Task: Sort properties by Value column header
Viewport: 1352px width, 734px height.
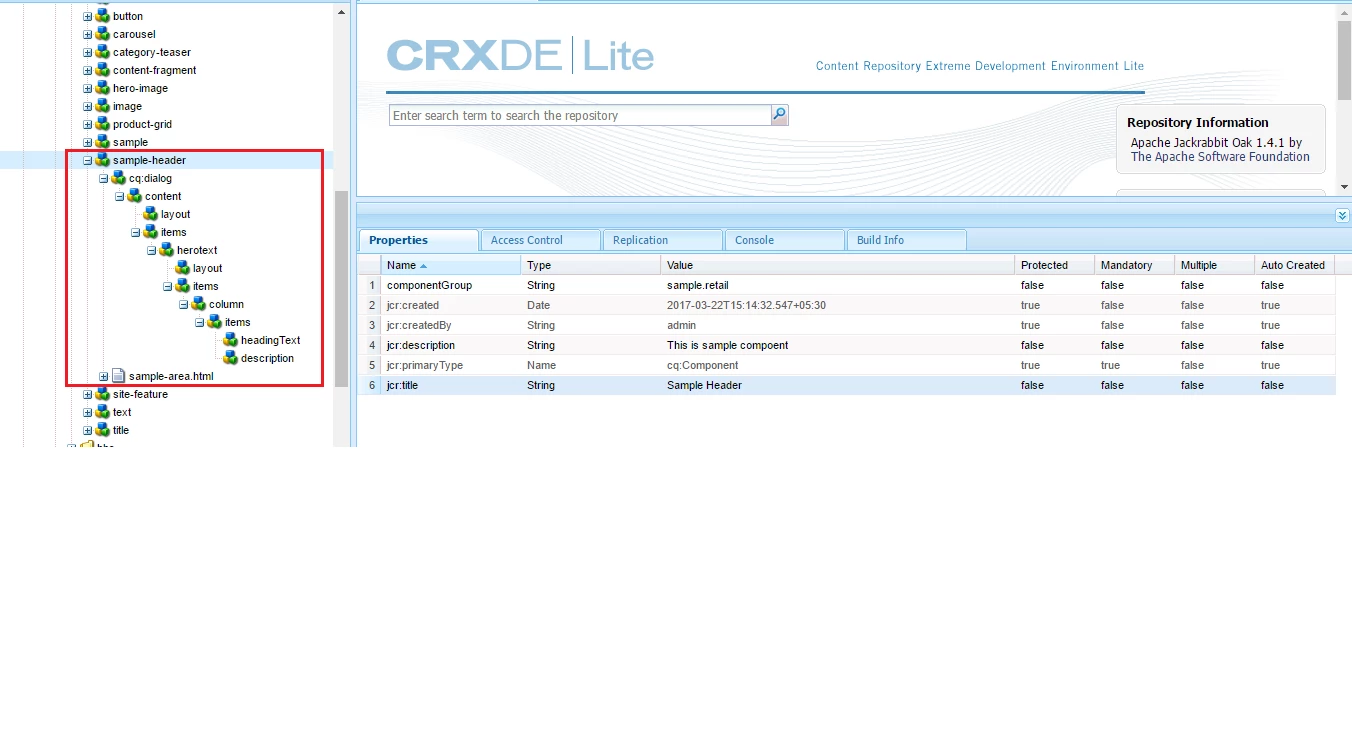Action: (x=837, y=265)
